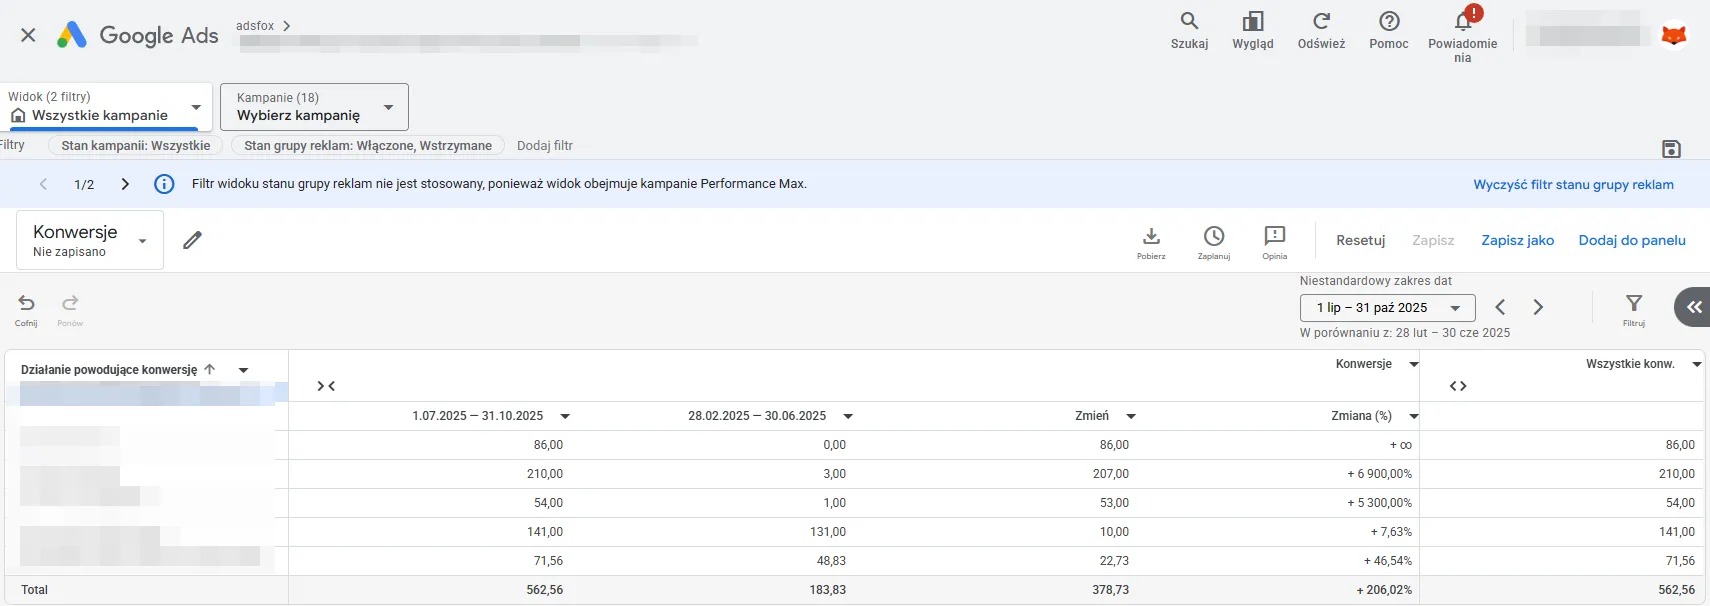The image size is (1710, 606).
Task: Open Działanie powodujące konwersję column dropdown
Action: [x=243, y=370]
